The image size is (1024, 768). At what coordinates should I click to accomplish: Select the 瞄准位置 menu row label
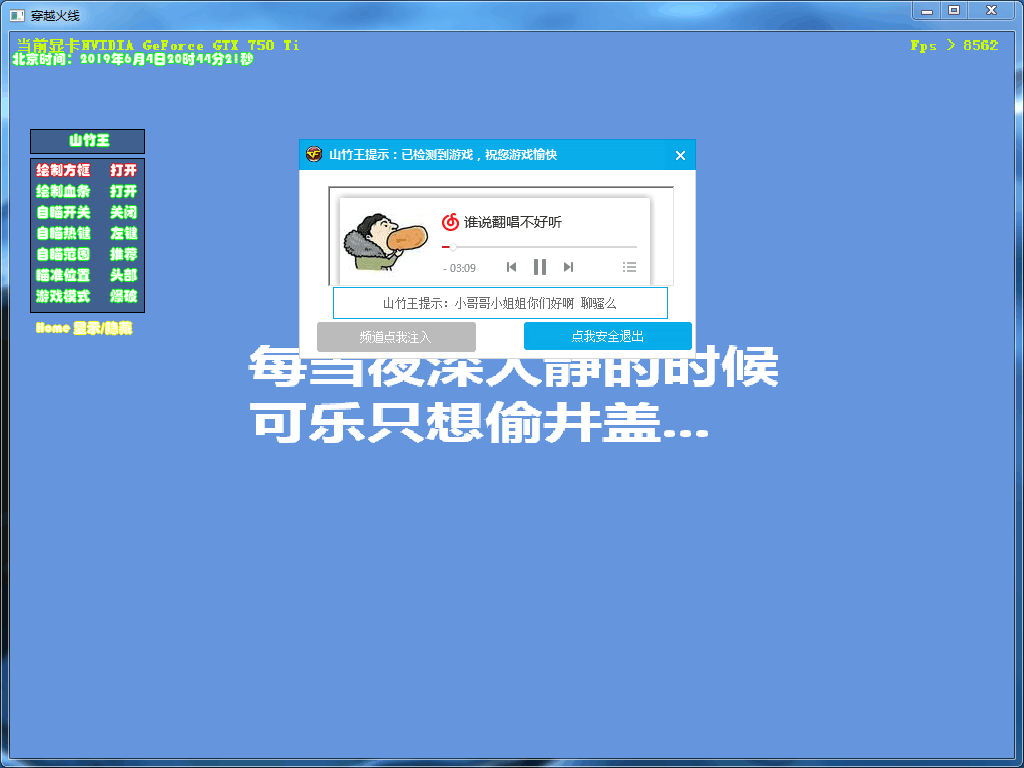63,275
